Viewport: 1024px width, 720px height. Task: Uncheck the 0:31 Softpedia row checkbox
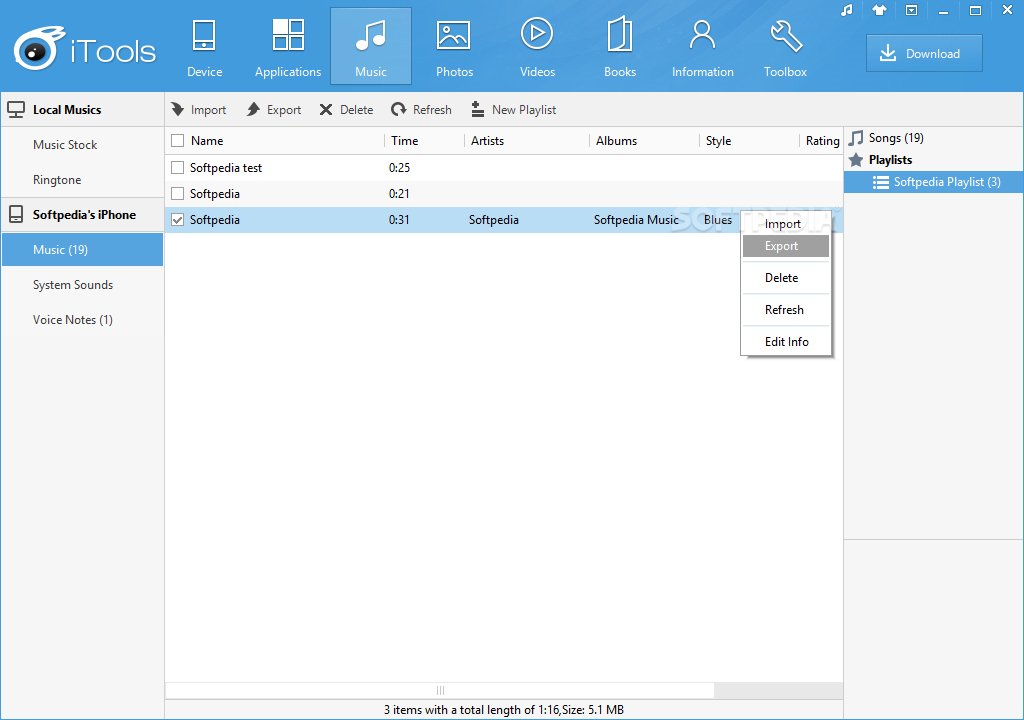tap(178, 220)
